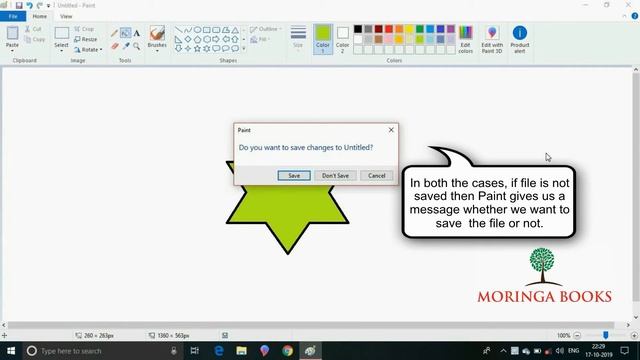The width and height of the screenshot is (640, 360).
Task: Open the shape Fill dropdown
Action: tap(260, 39)
